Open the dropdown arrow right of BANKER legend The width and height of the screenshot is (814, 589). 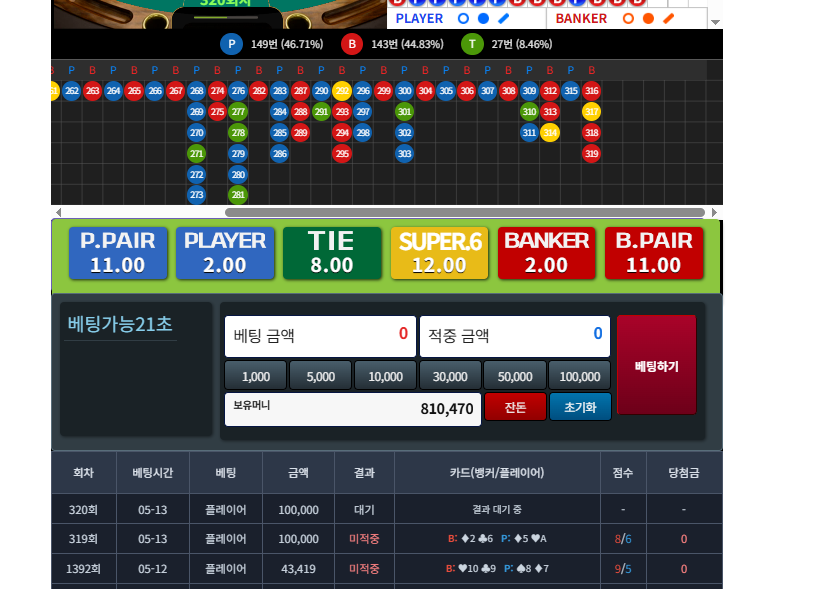point(715,22)
